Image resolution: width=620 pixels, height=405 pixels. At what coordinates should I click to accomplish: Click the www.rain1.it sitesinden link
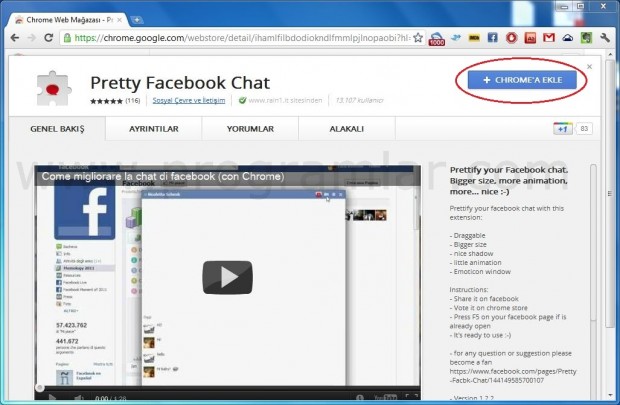285,100
